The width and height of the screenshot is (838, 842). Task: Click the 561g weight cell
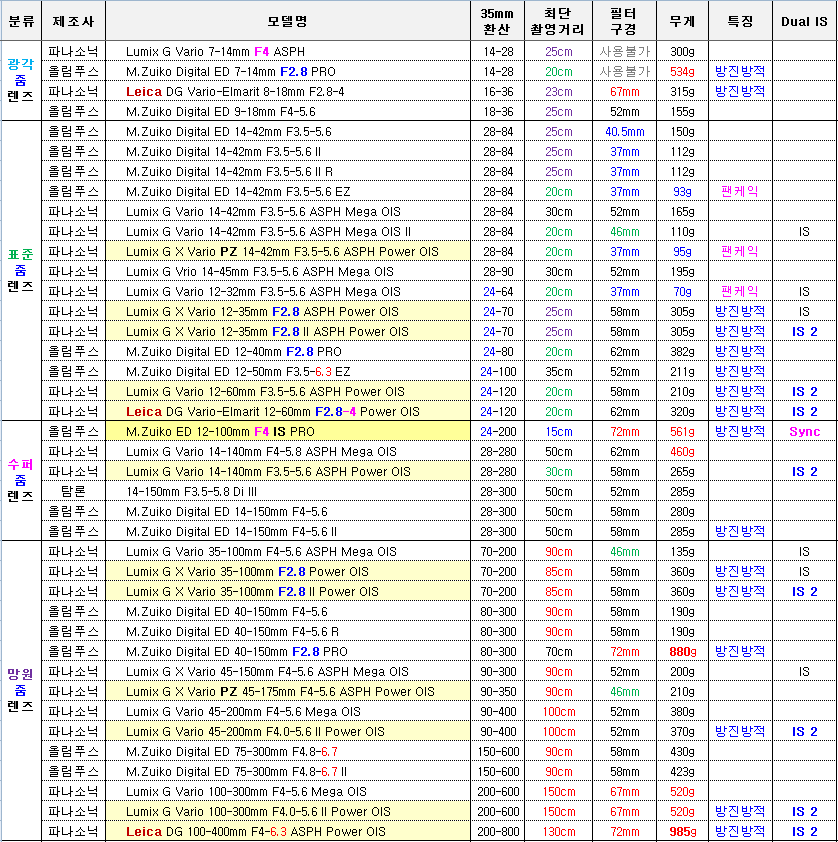(x=682, y=432)
